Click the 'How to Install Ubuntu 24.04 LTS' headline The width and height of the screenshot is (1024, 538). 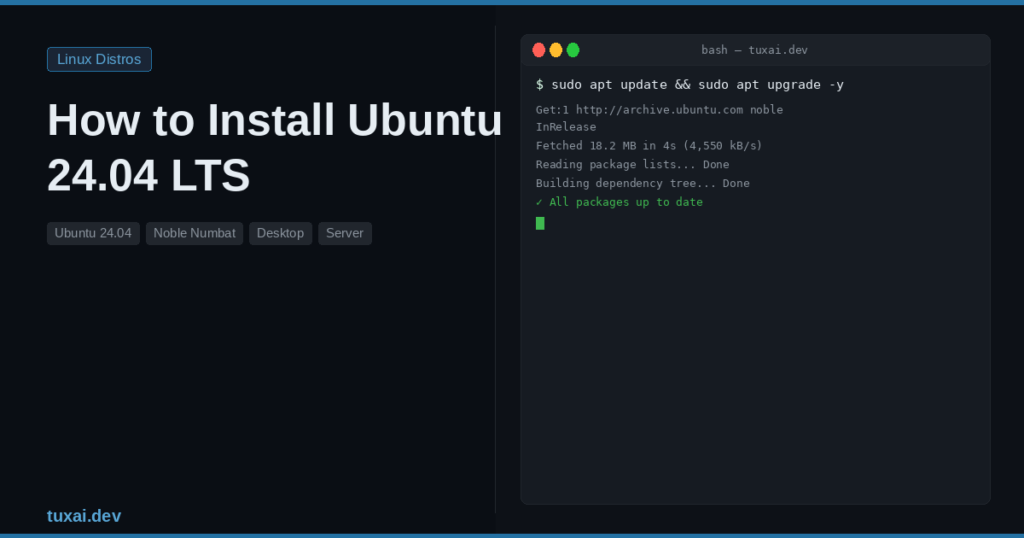274,148
